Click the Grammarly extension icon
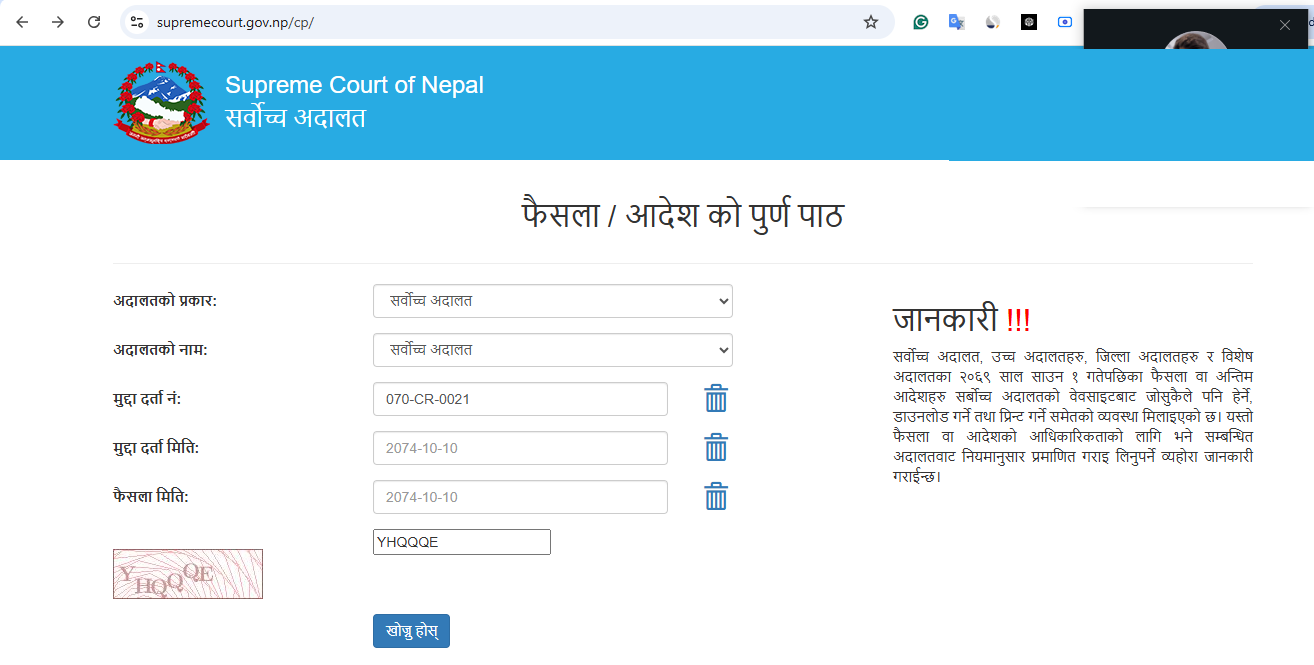1314x665 pixels. point(921,22)
